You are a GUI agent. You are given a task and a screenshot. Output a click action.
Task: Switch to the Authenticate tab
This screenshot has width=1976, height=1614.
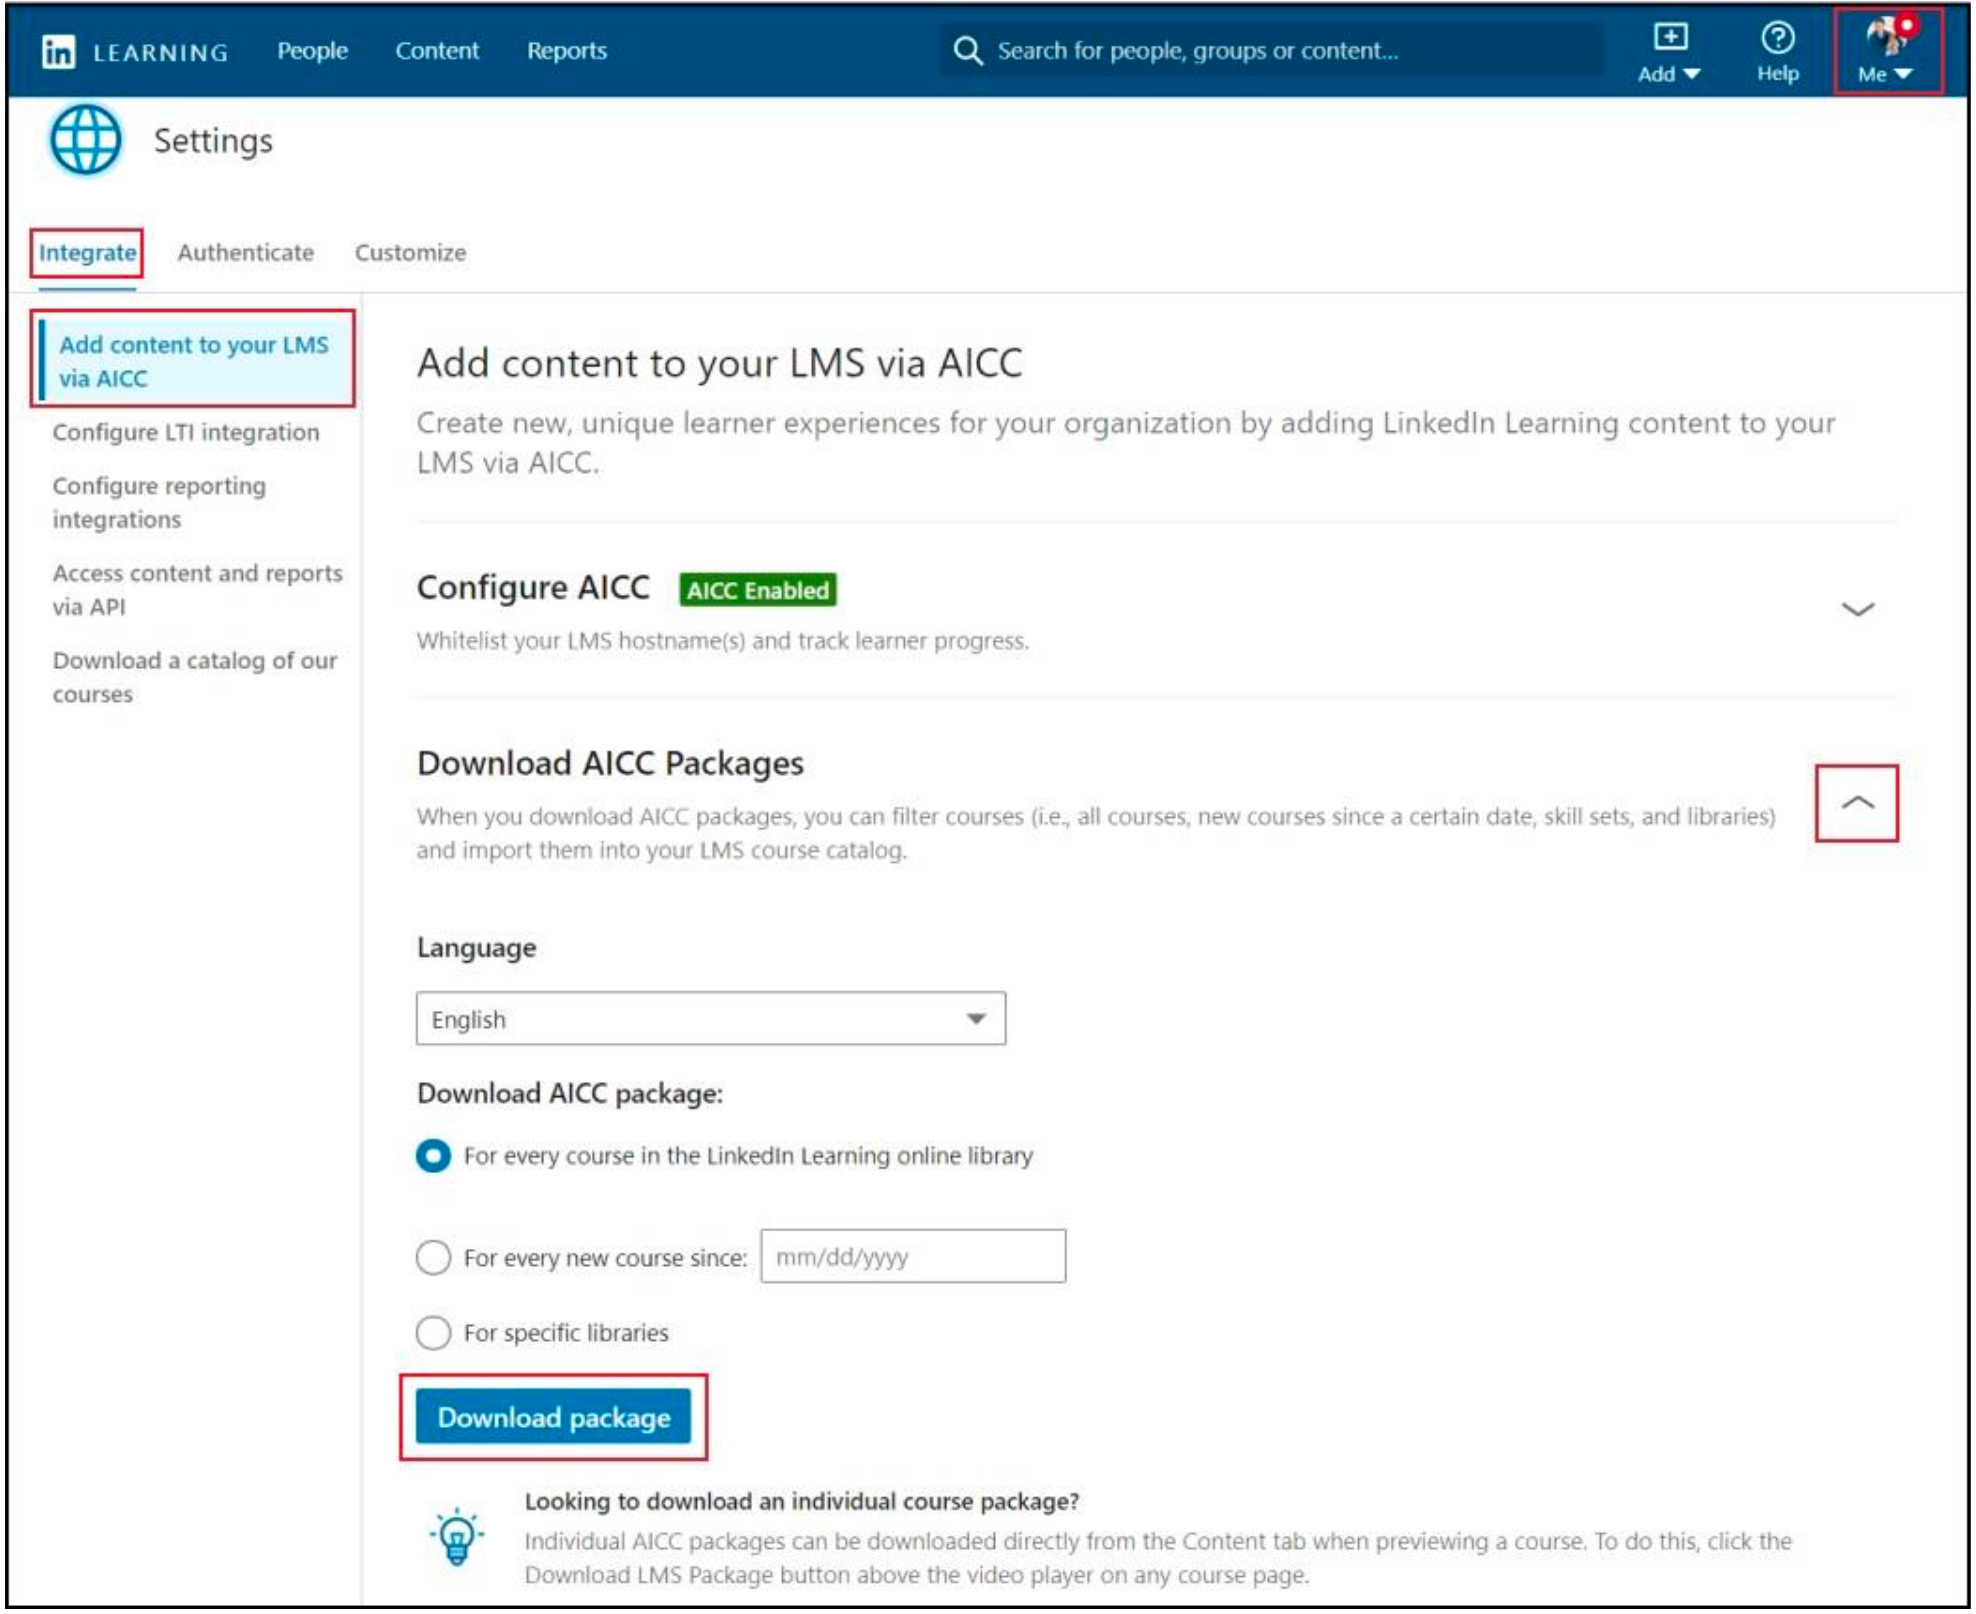coord(245,253)
